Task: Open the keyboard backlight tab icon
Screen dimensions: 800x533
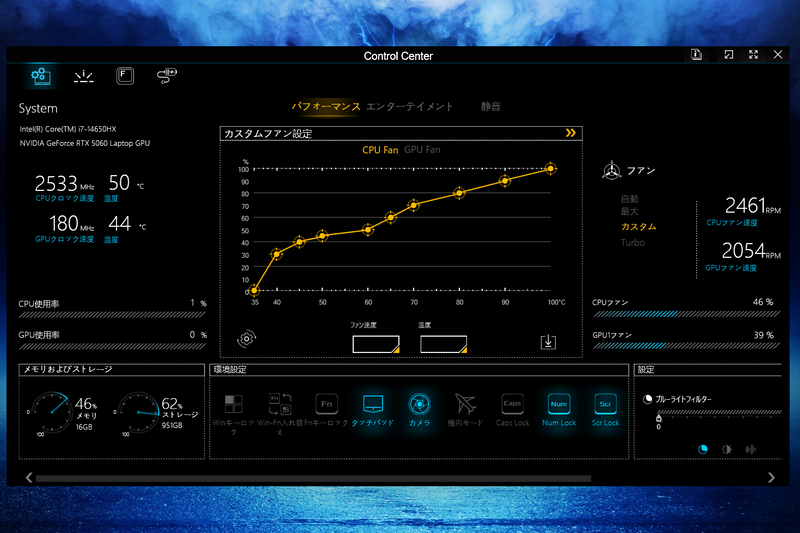Action: [84, 77]
